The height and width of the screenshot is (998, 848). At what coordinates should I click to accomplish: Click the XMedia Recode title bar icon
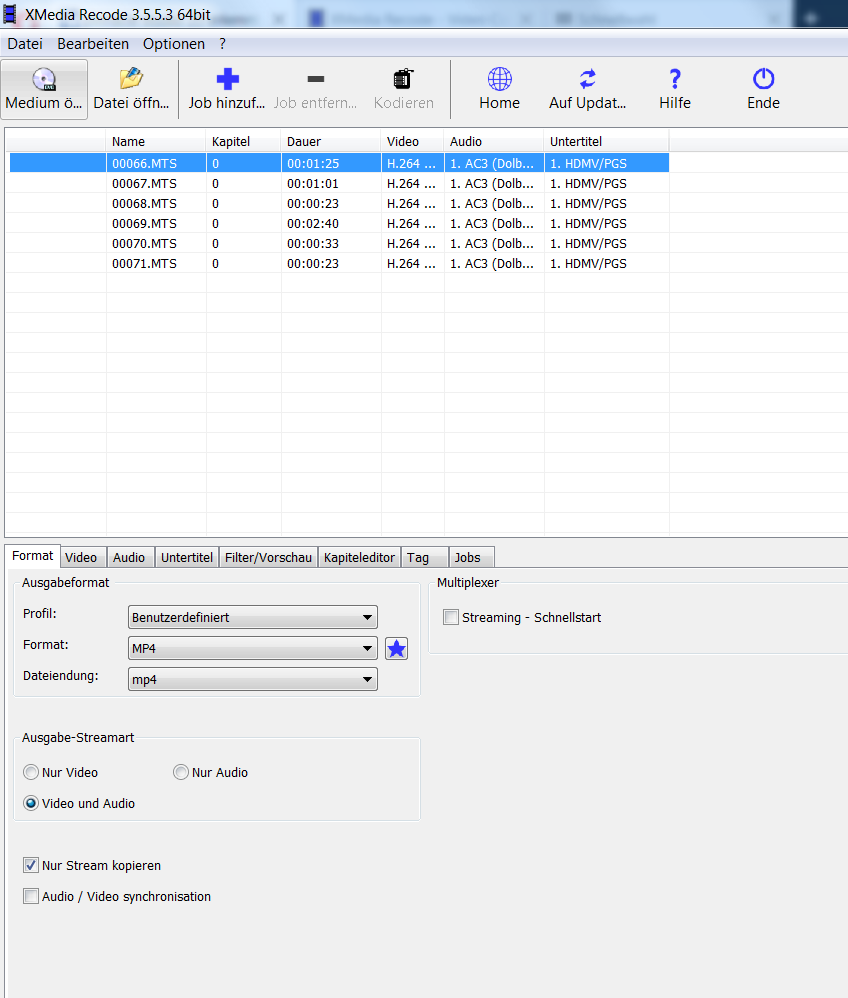pos(10,14)
